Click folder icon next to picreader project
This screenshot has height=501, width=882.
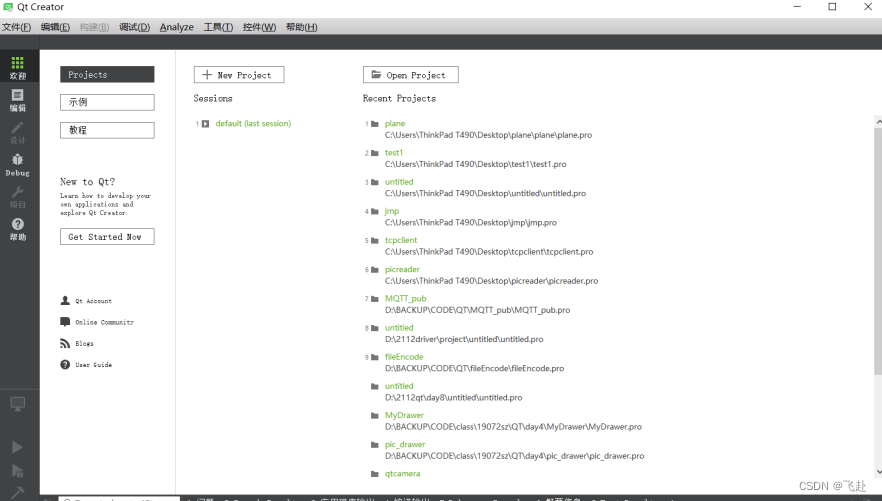pyautogui.click(x=375, y=270)
